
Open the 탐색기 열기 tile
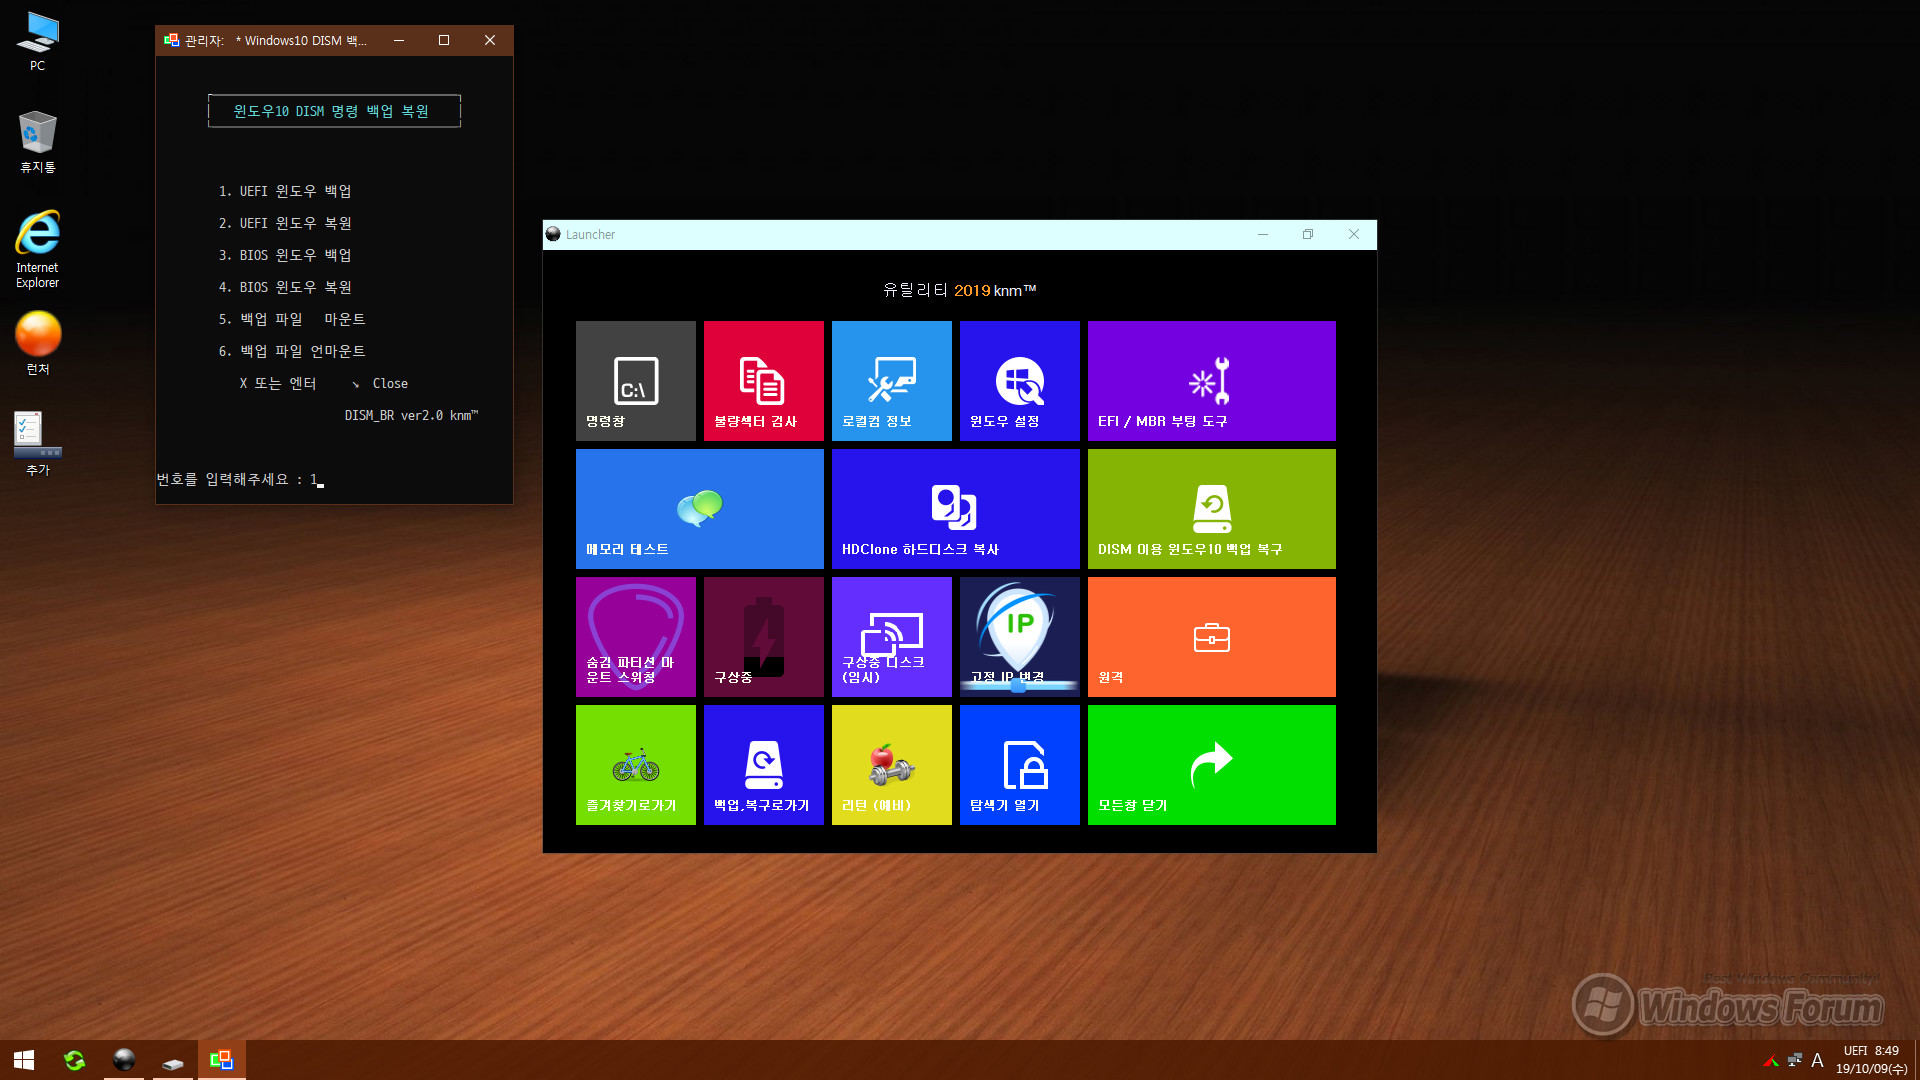click(1019, 764)
